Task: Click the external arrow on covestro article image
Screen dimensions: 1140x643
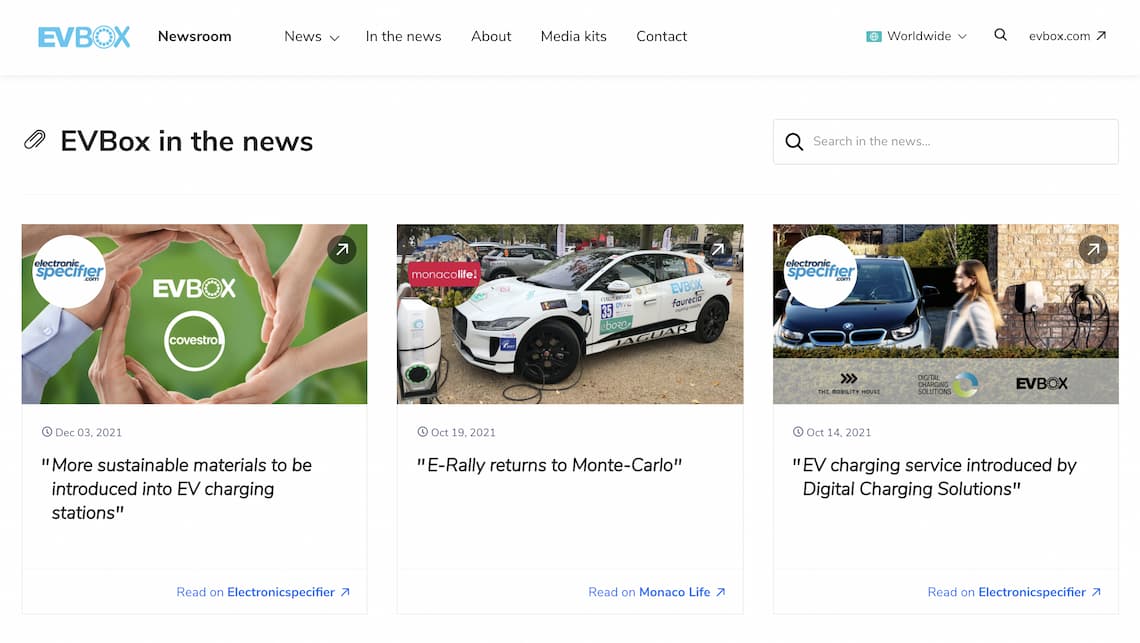Action: pyautogui.click(x=342, y=249)
